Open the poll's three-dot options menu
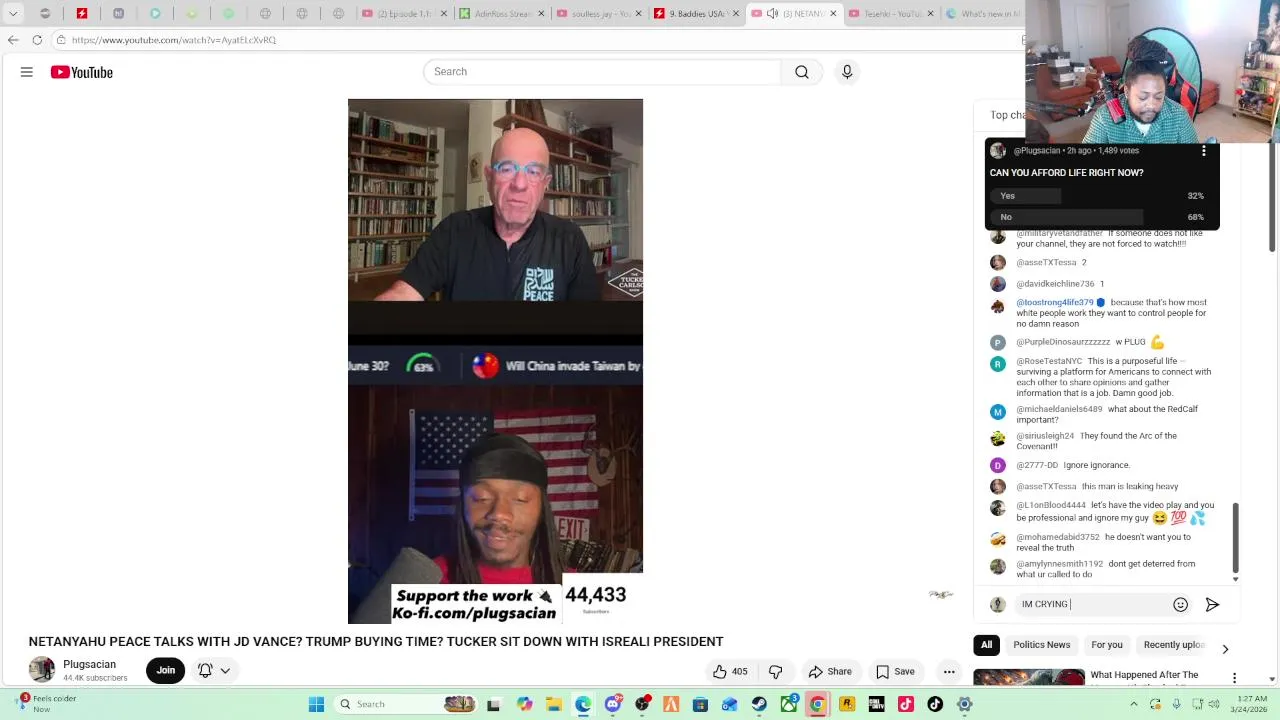Viewport: 1280px width, 720px height. [x=1204, y=151]
